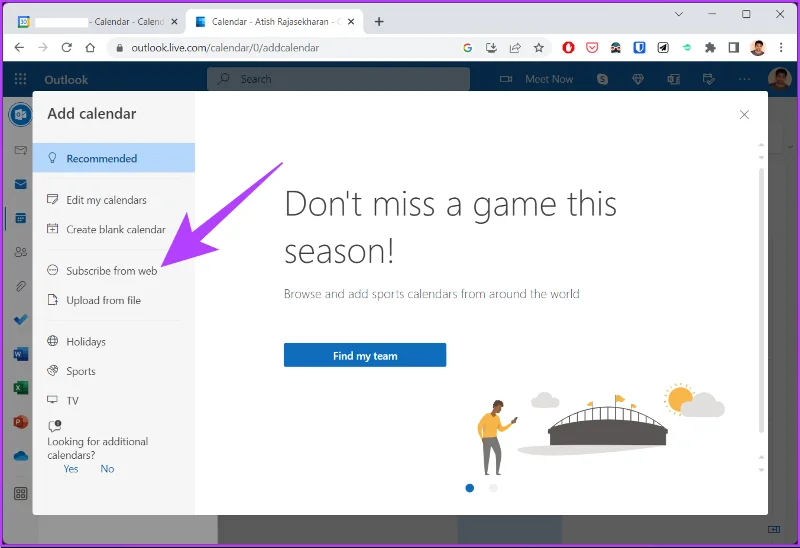Image resolution: width=800 pixels, height=548 pixels.
Task: Go to Chrome home page icon
Action: [x=90, y=47]
